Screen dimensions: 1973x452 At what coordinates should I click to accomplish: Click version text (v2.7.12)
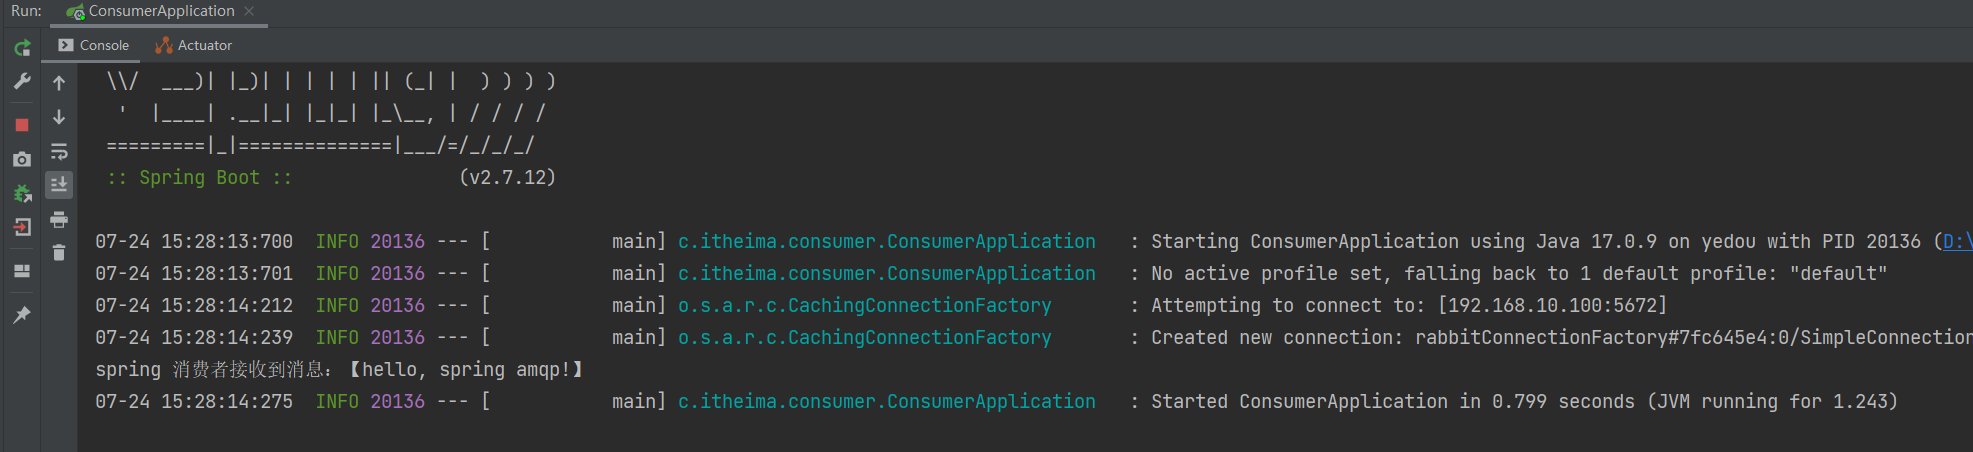click(507, 177)
